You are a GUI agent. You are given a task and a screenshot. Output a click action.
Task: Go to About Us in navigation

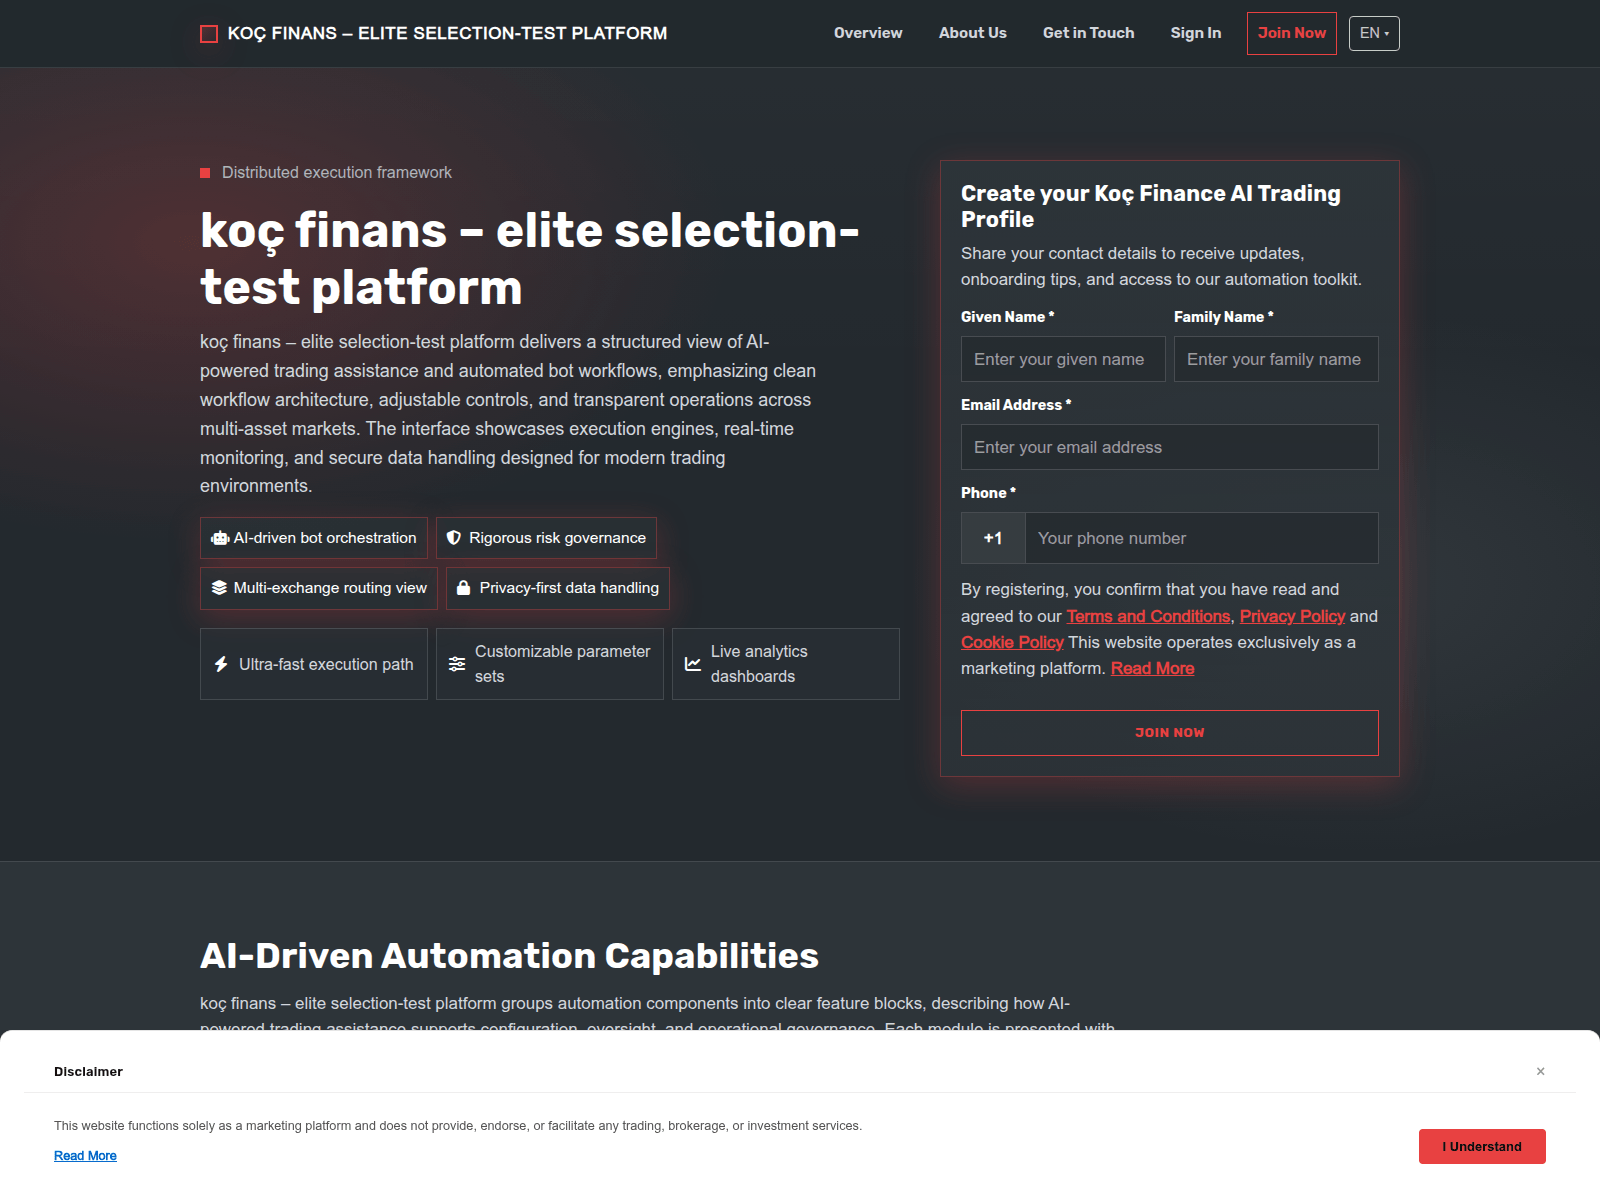coord(973,33)
